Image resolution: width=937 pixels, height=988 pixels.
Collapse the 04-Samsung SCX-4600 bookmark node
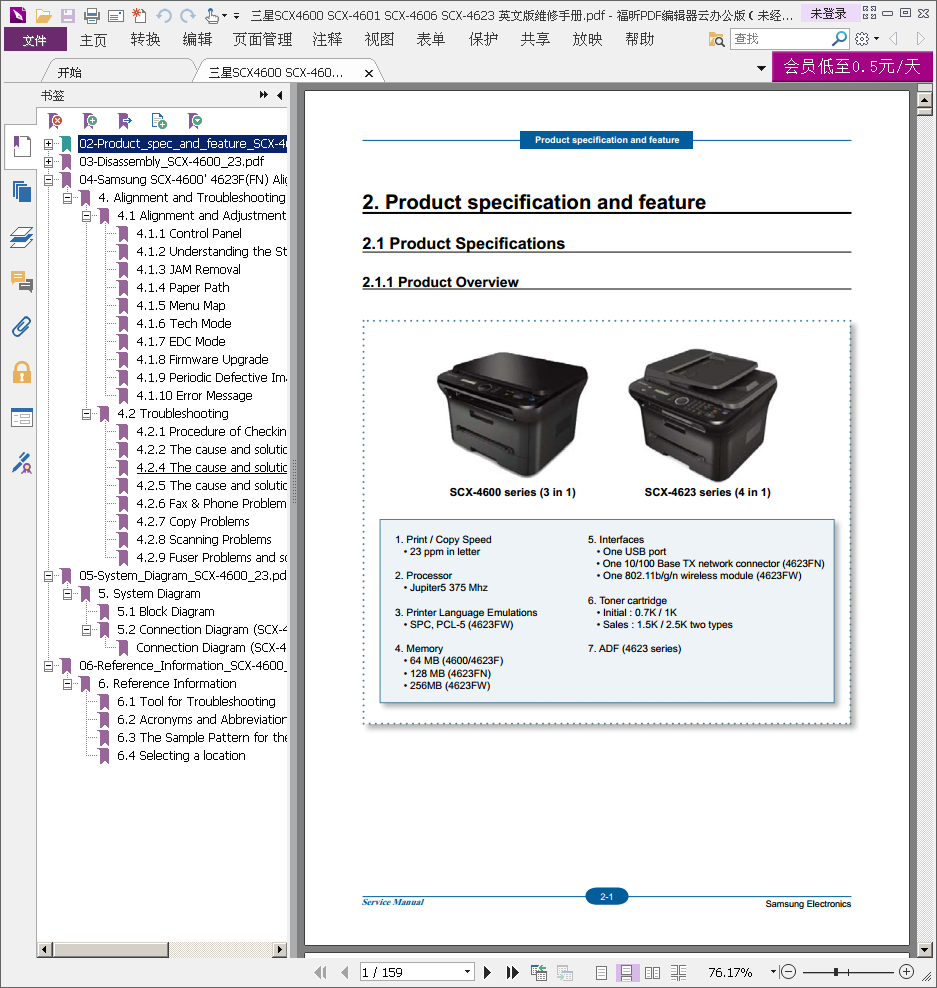click(x=49, y=180)
